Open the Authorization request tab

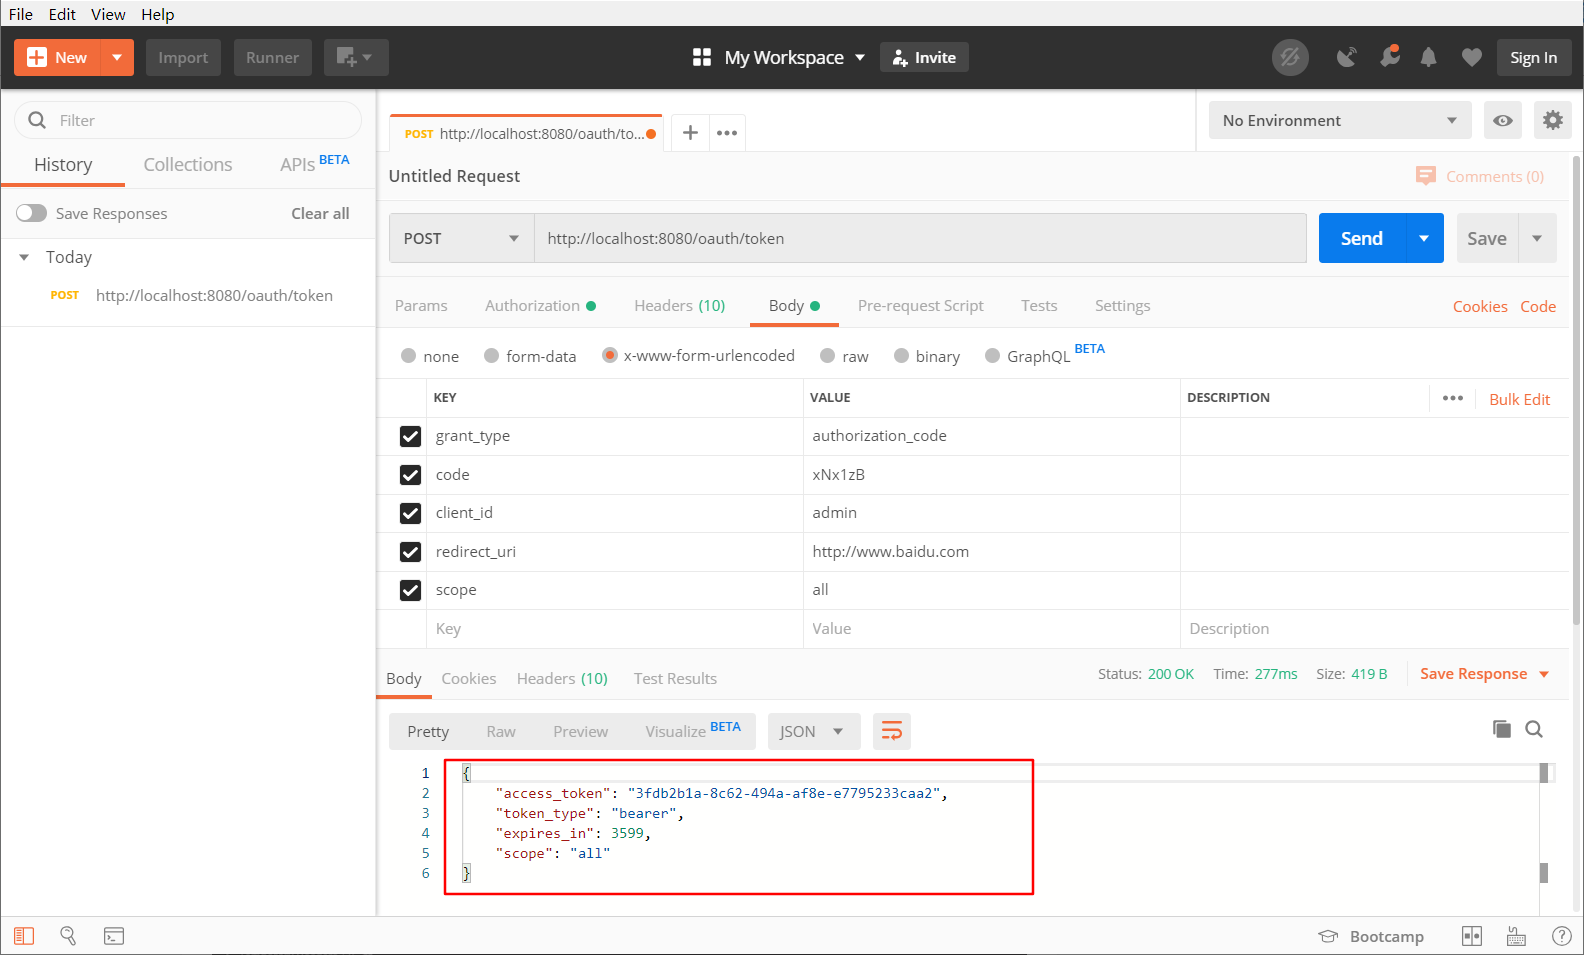point(532,306)
